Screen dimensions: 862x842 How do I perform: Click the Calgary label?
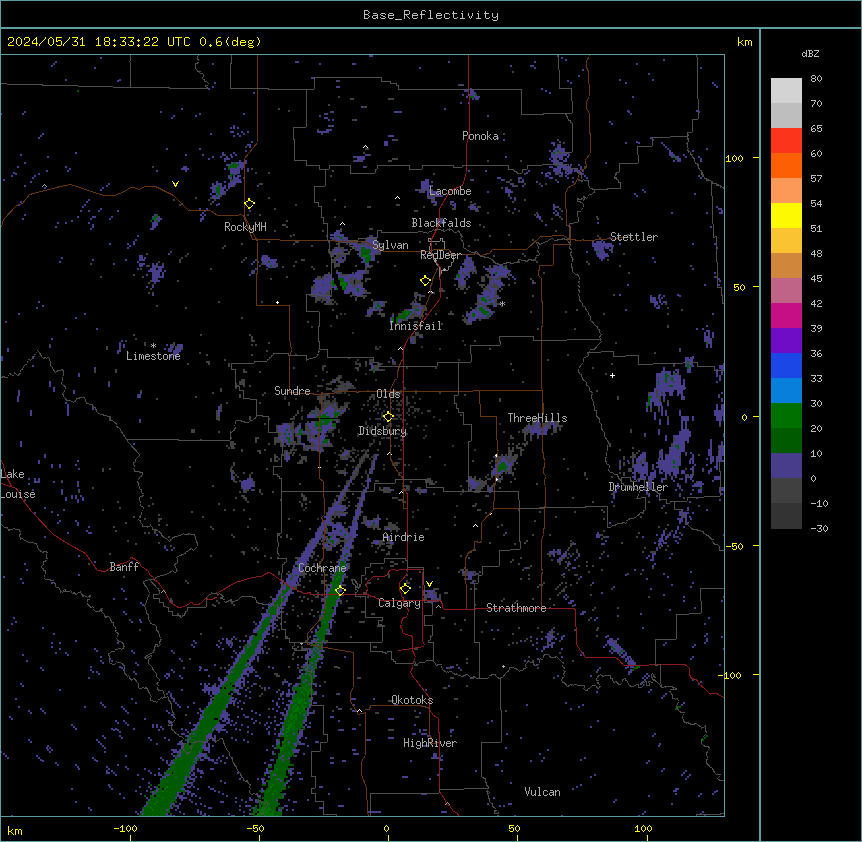[399, 603]
